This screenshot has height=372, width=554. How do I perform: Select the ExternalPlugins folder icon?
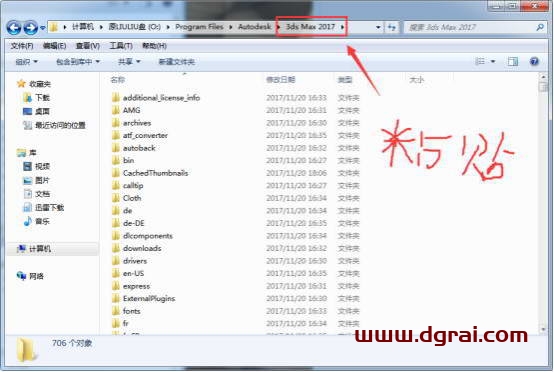point(116,299)
